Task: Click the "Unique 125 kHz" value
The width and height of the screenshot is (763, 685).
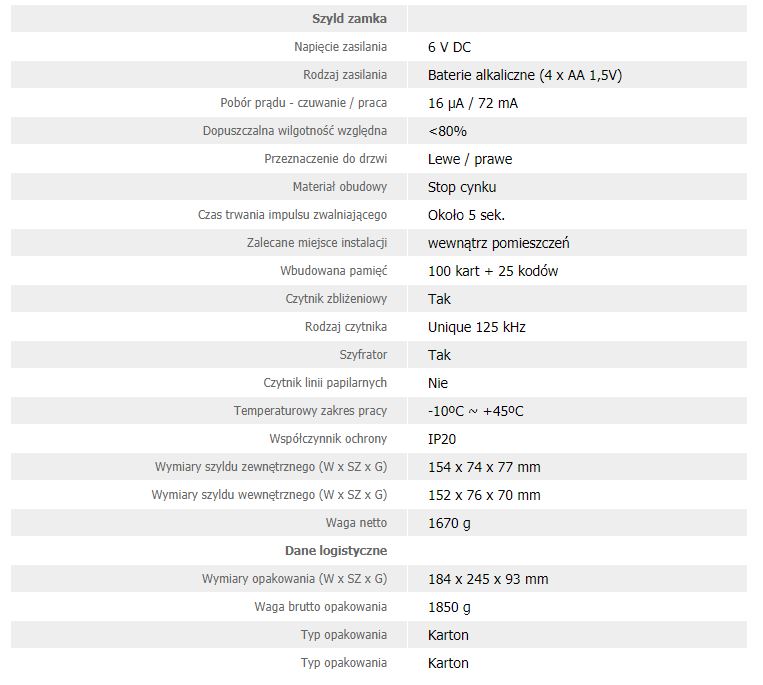Action: click(x=476, y=327)
